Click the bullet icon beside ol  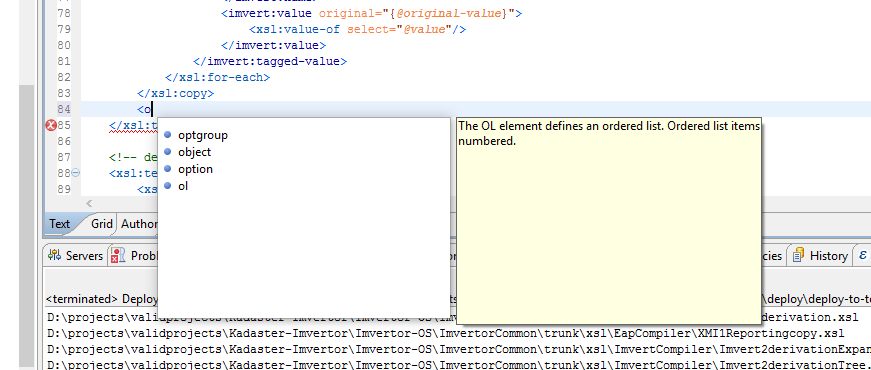(168, 186)
